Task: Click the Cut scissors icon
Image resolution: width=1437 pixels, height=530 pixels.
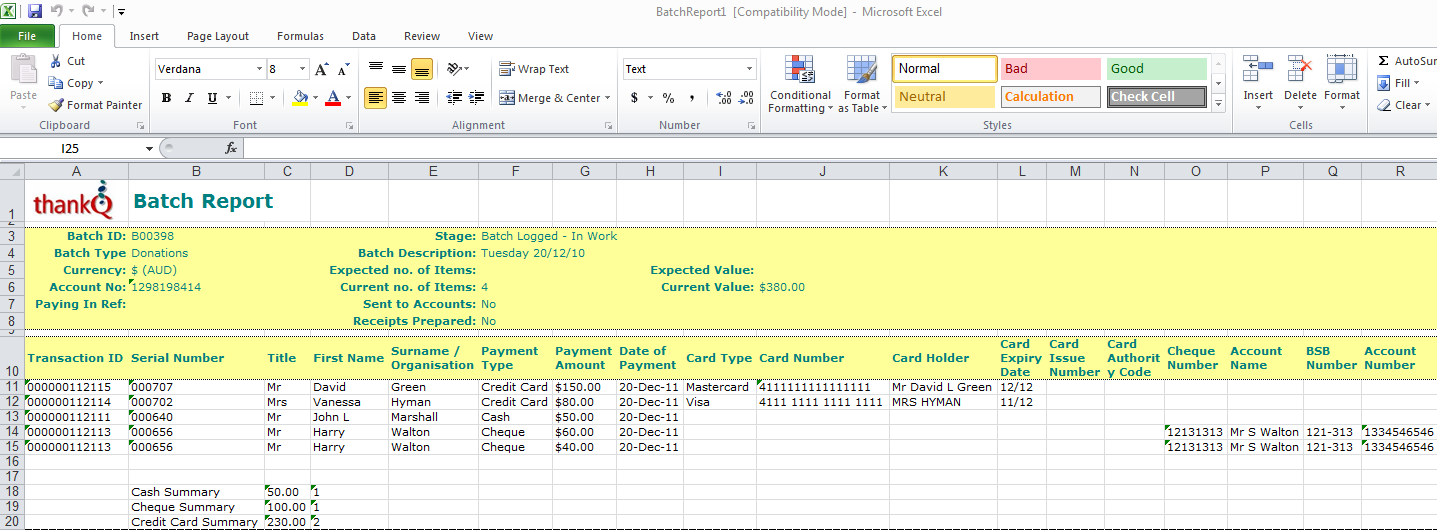Action: point(56,61)
